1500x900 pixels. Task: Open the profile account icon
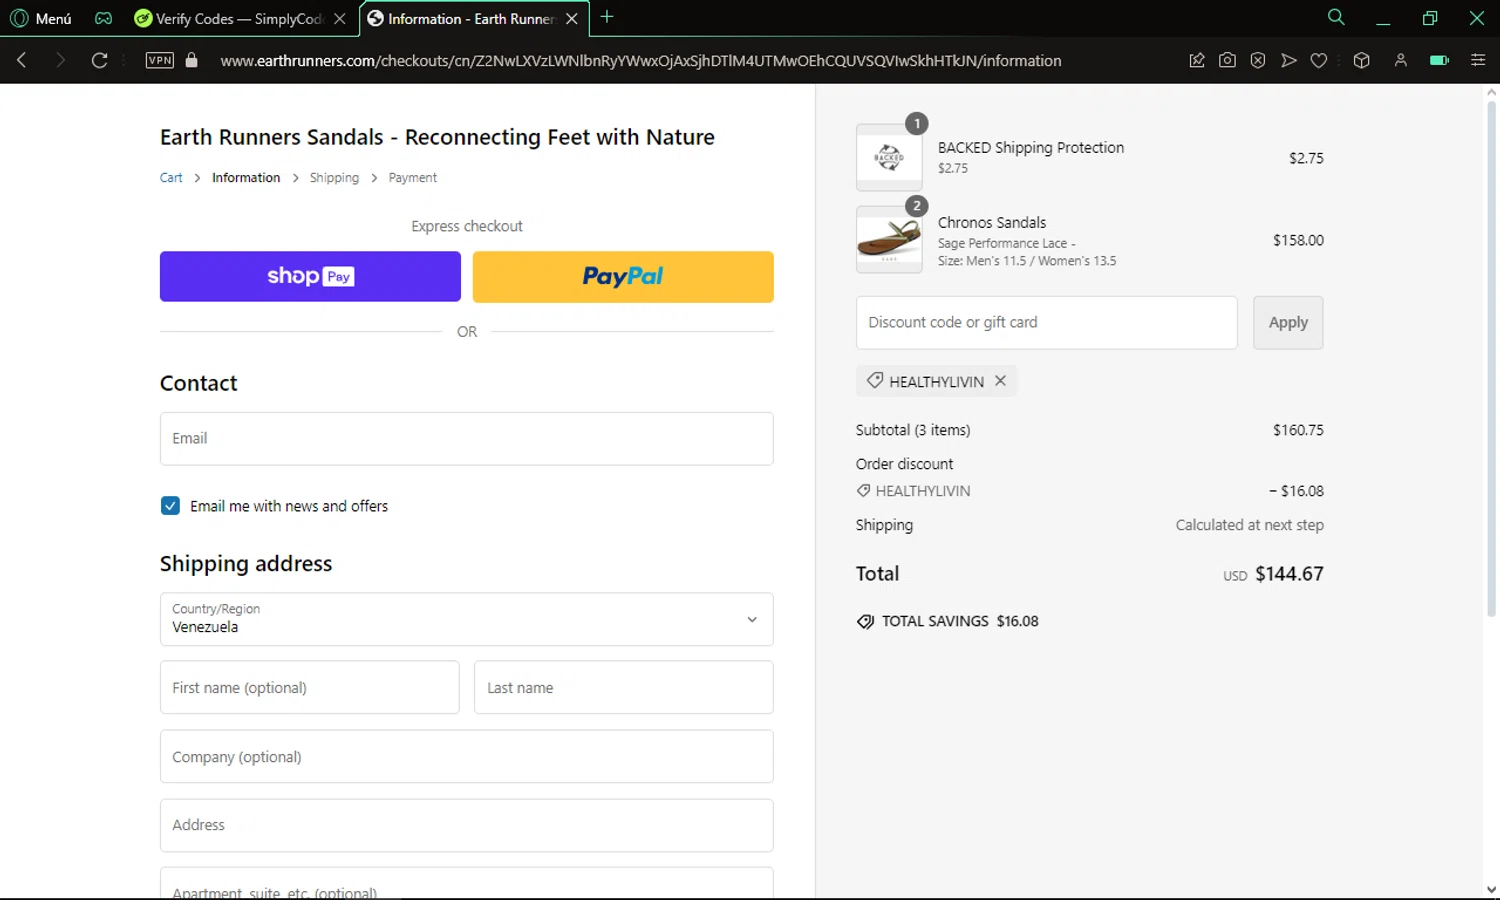coord(1401,60)
